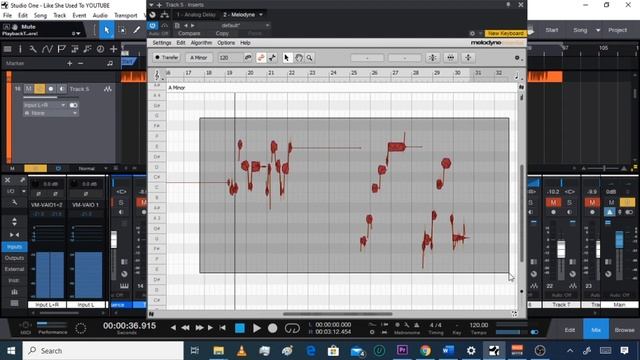The width and height of the screenshot is (640, 360).
Task: Click Melodyne vertical scrollbar thumb
Action: tap(522, 213)
